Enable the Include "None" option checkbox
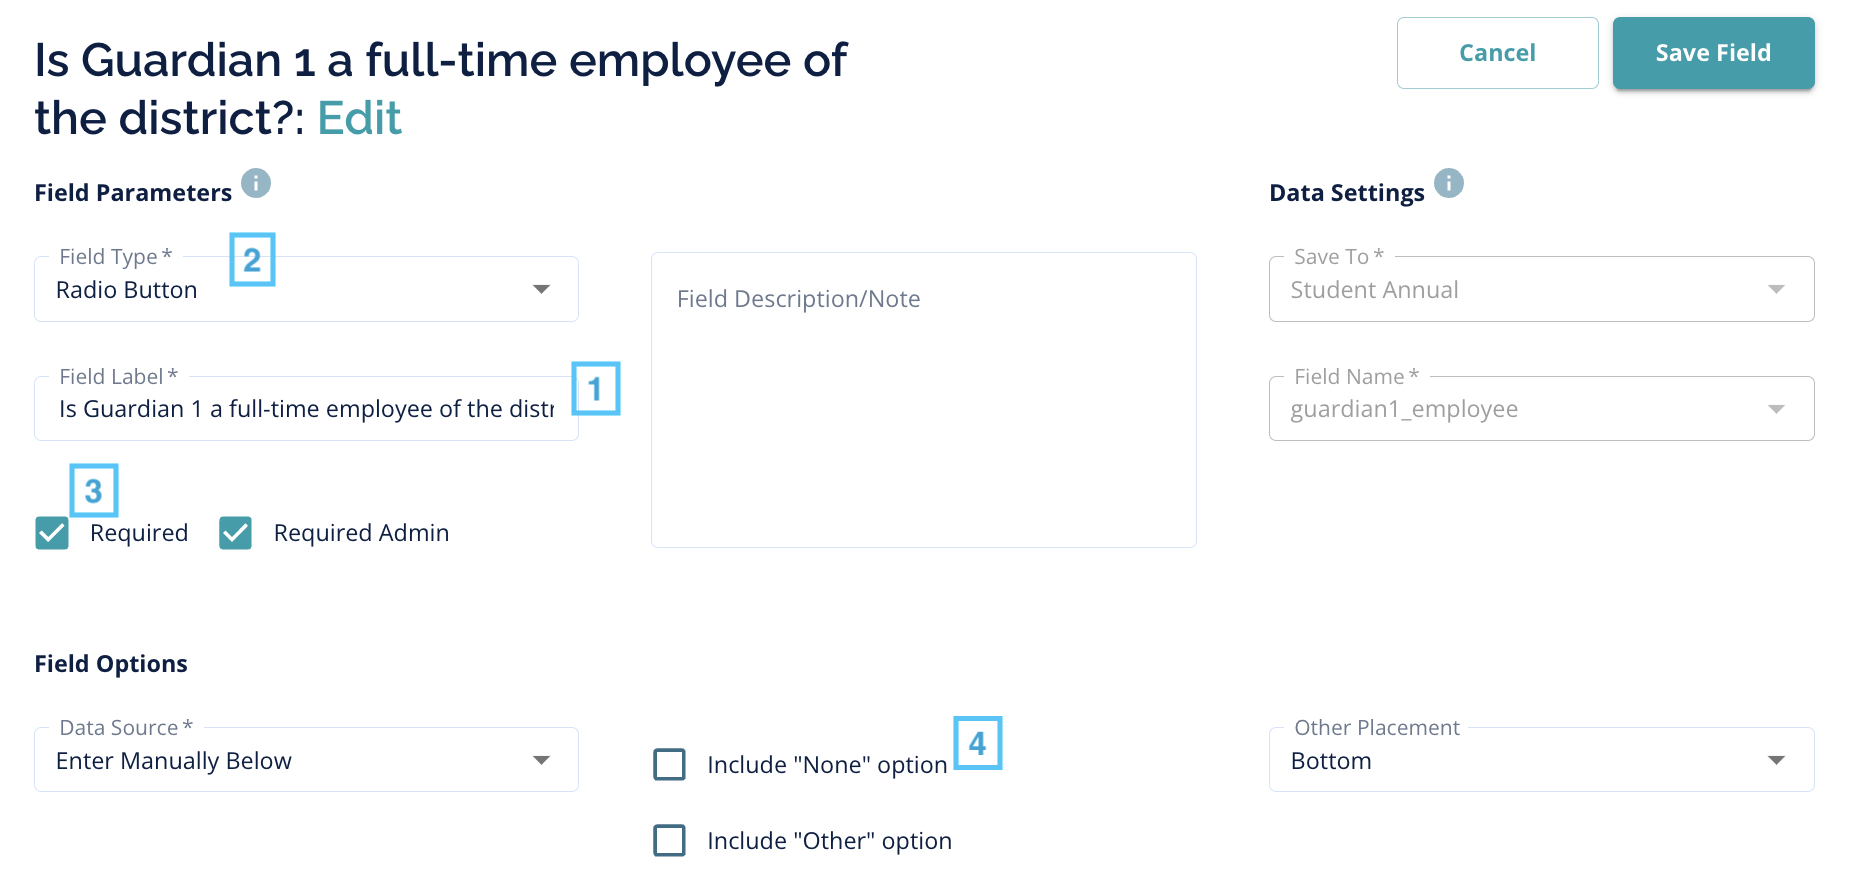Image resolution: width=1866 pixels, height=890 pixels. 669,764
